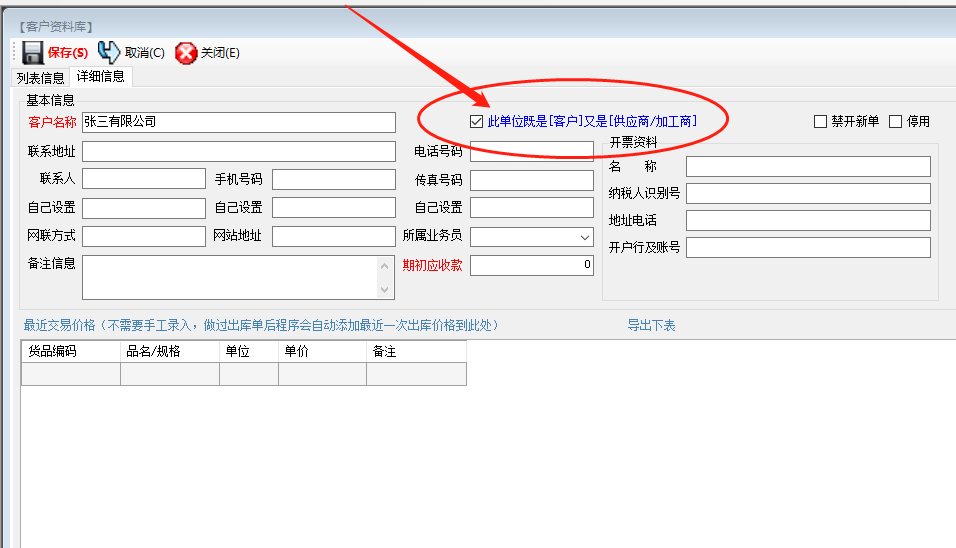Click the empty cell under 货品编码
The width and height of the screenshot is (956, 548).
pyautogui.click(x=71, y=374)
